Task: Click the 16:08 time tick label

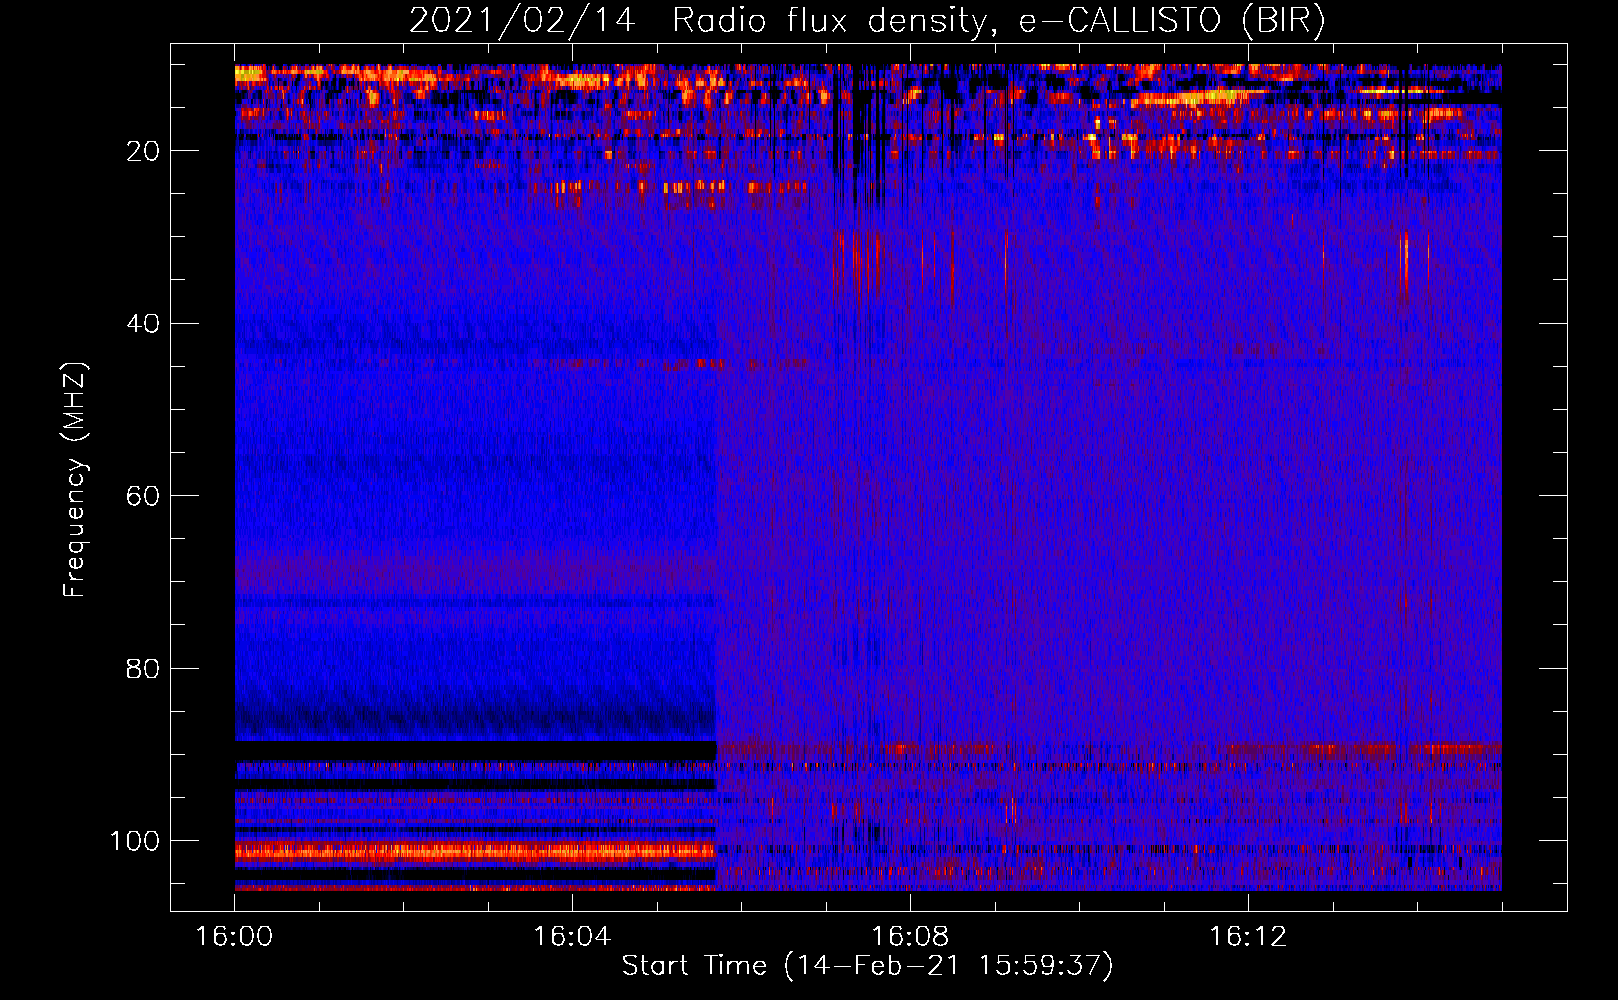Action: pos(910,937)
